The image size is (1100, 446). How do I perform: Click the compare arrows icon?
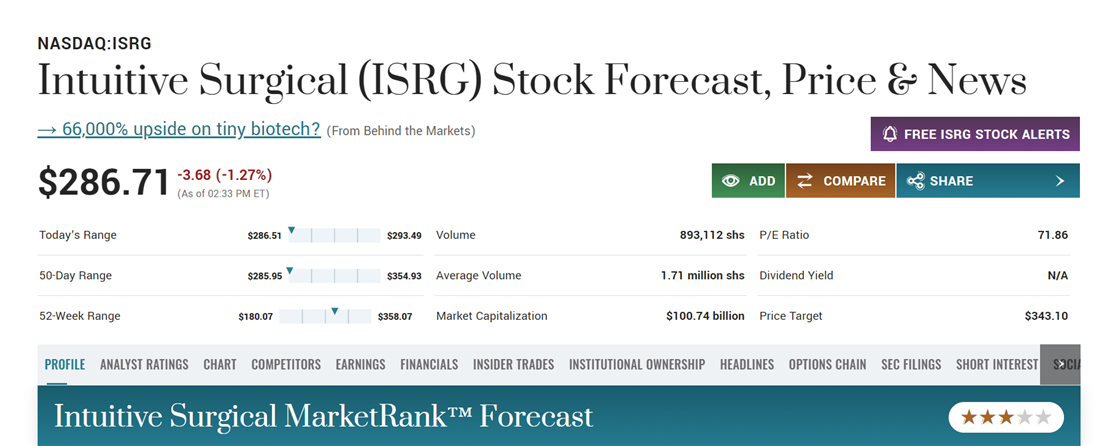804,181
